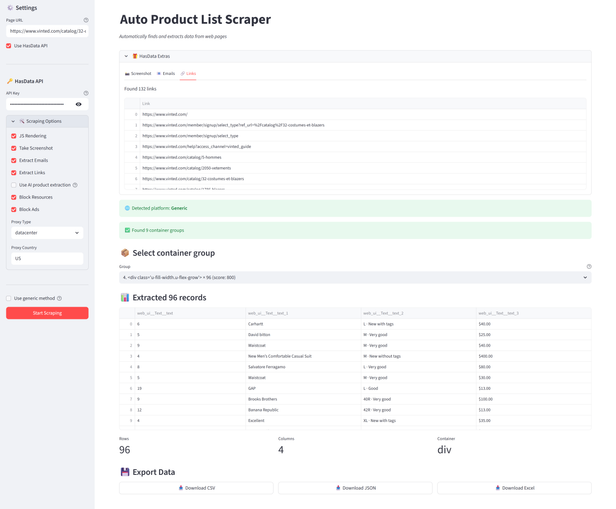The image size is (616, 509).
Task: Click the L · New with tags cell
Action: point(418,324)
